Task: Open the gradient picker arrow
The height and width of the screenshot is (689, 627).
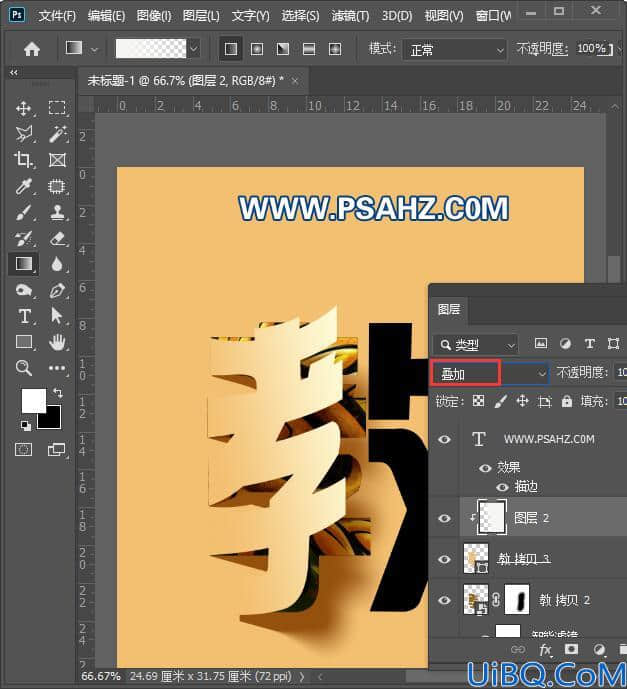Action: pyautogui.click(x=194, y=48)
